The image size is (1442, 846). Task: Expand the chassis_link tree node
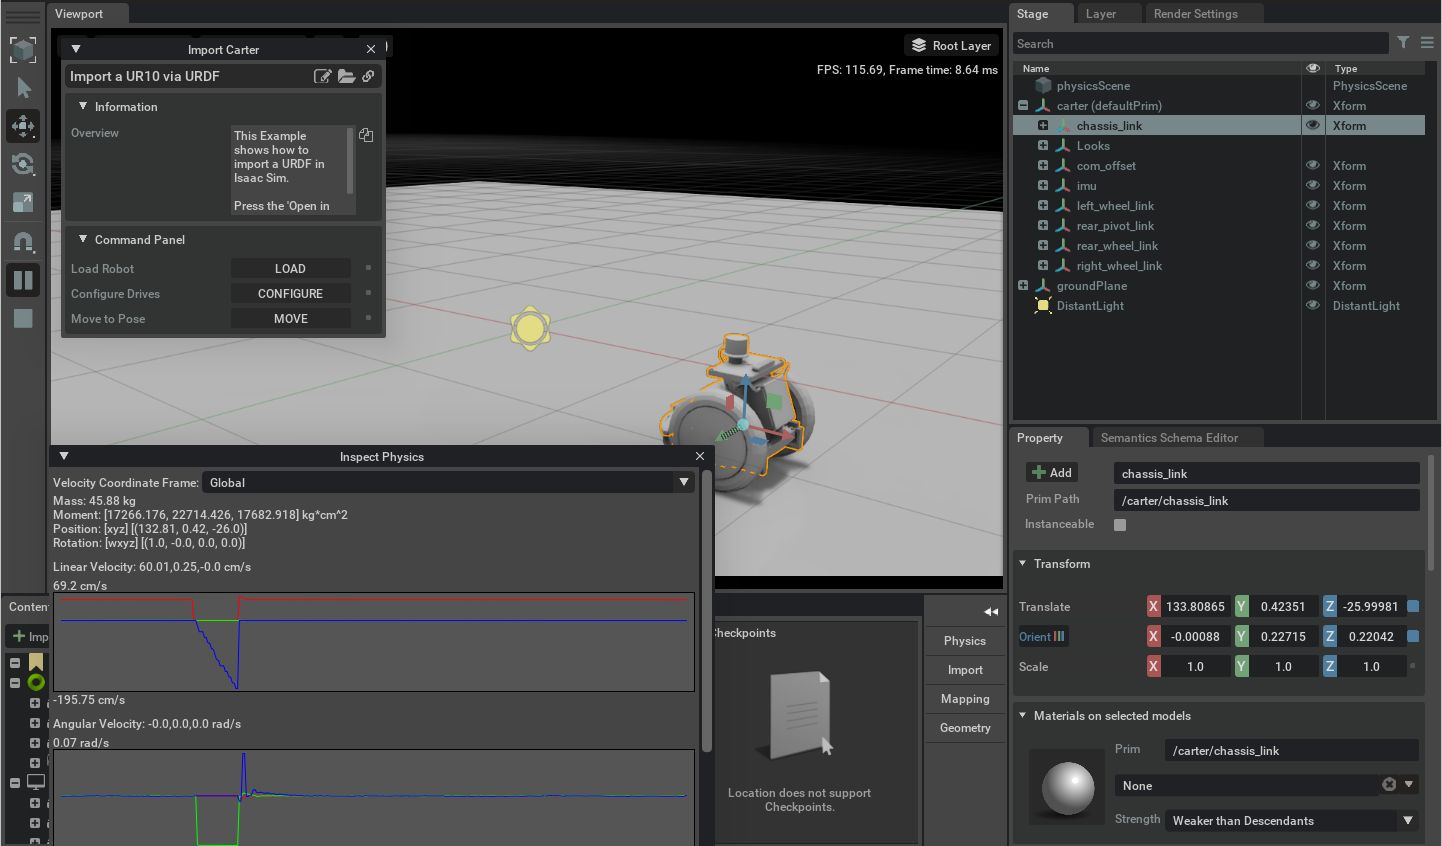click(1043, 125)
